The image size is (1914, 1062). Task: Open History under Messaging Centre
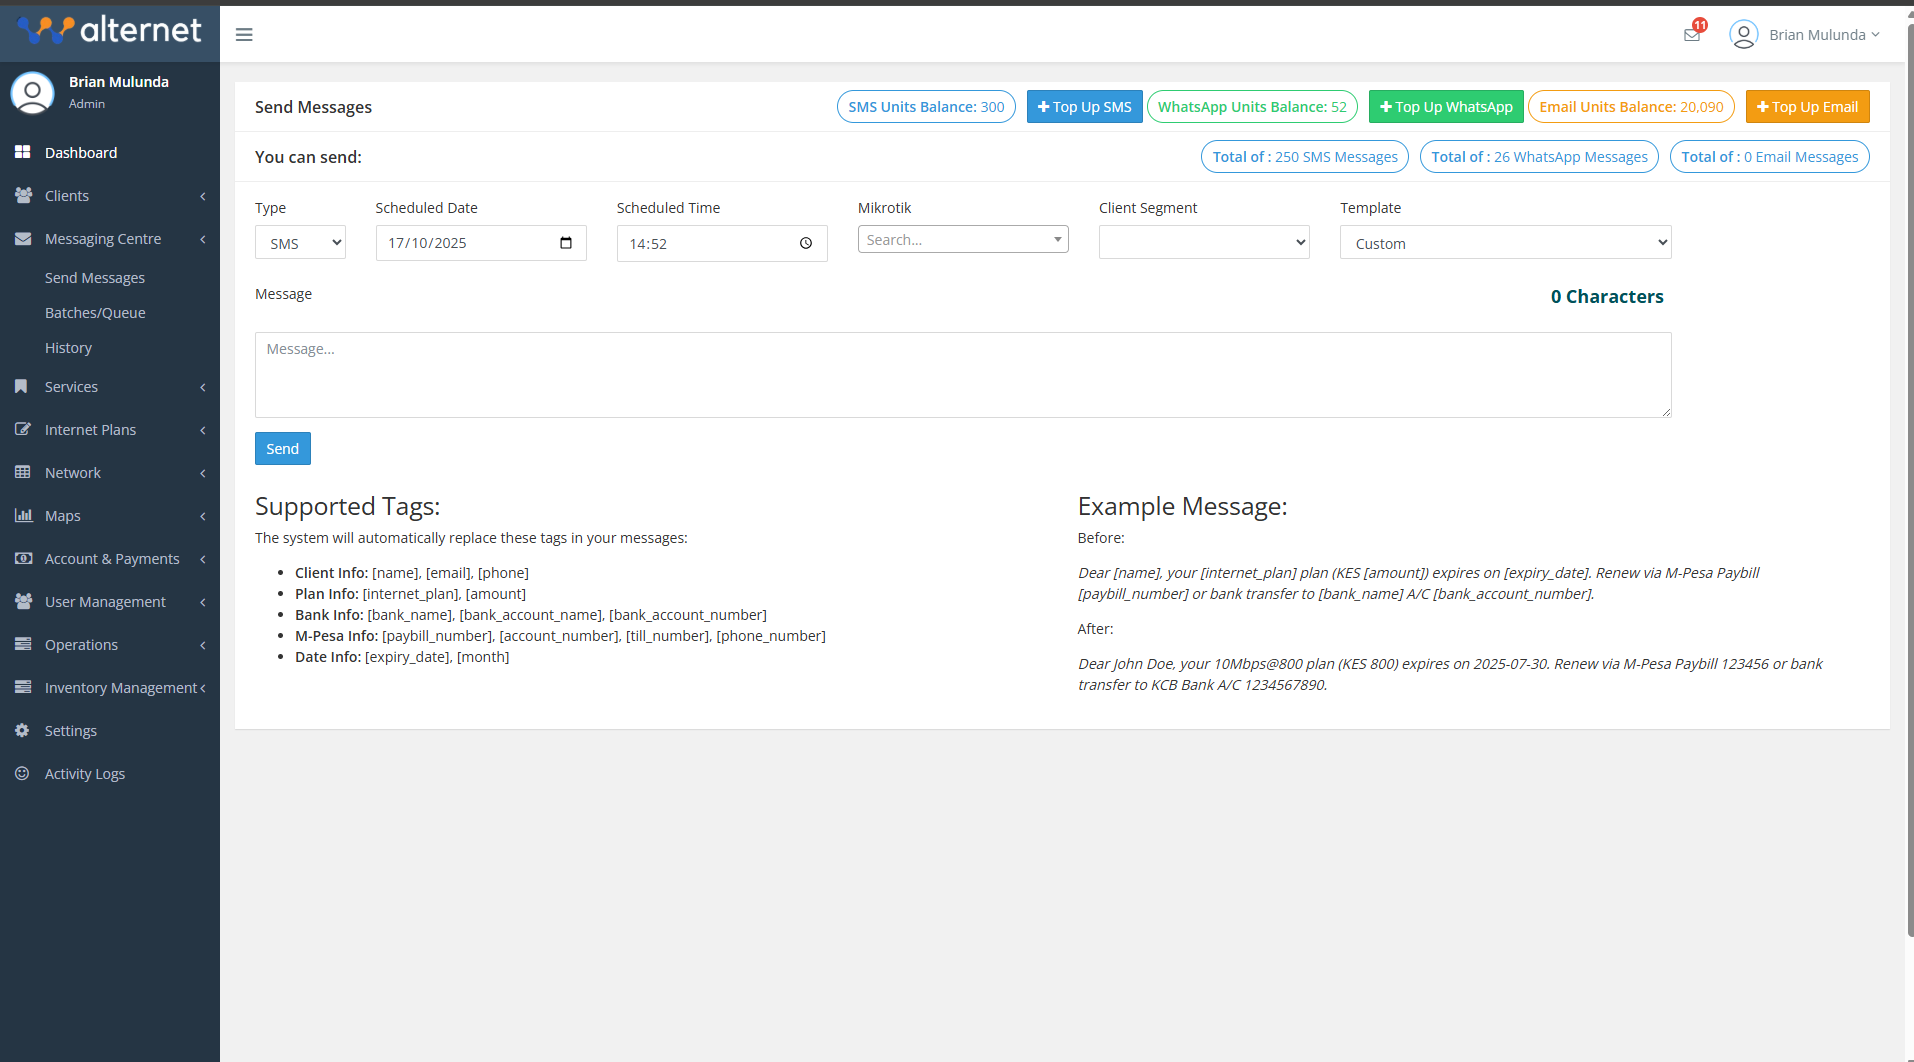(x=68, y=348)
